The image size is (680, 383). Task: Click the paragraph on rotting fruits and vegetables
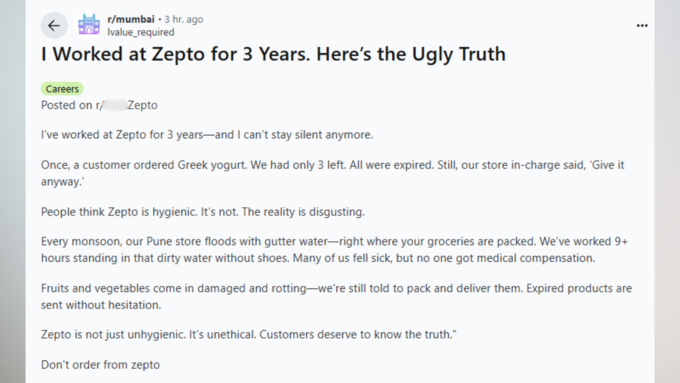[x=337, y=296]
